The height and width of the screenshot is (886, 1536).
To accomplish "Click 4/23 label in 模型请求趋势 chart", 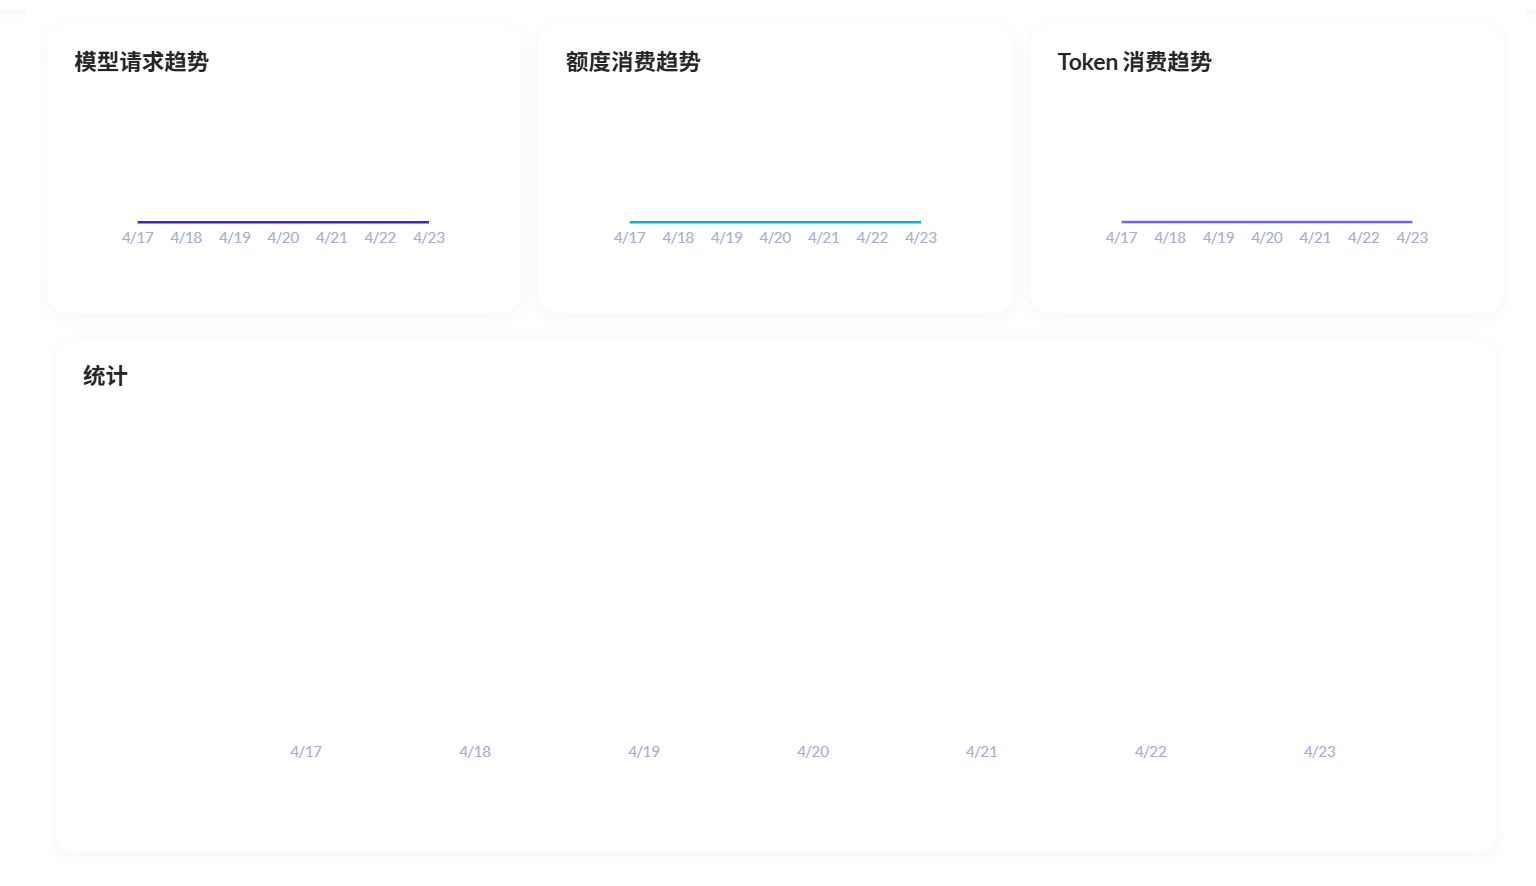I will [x=429, y=238].
